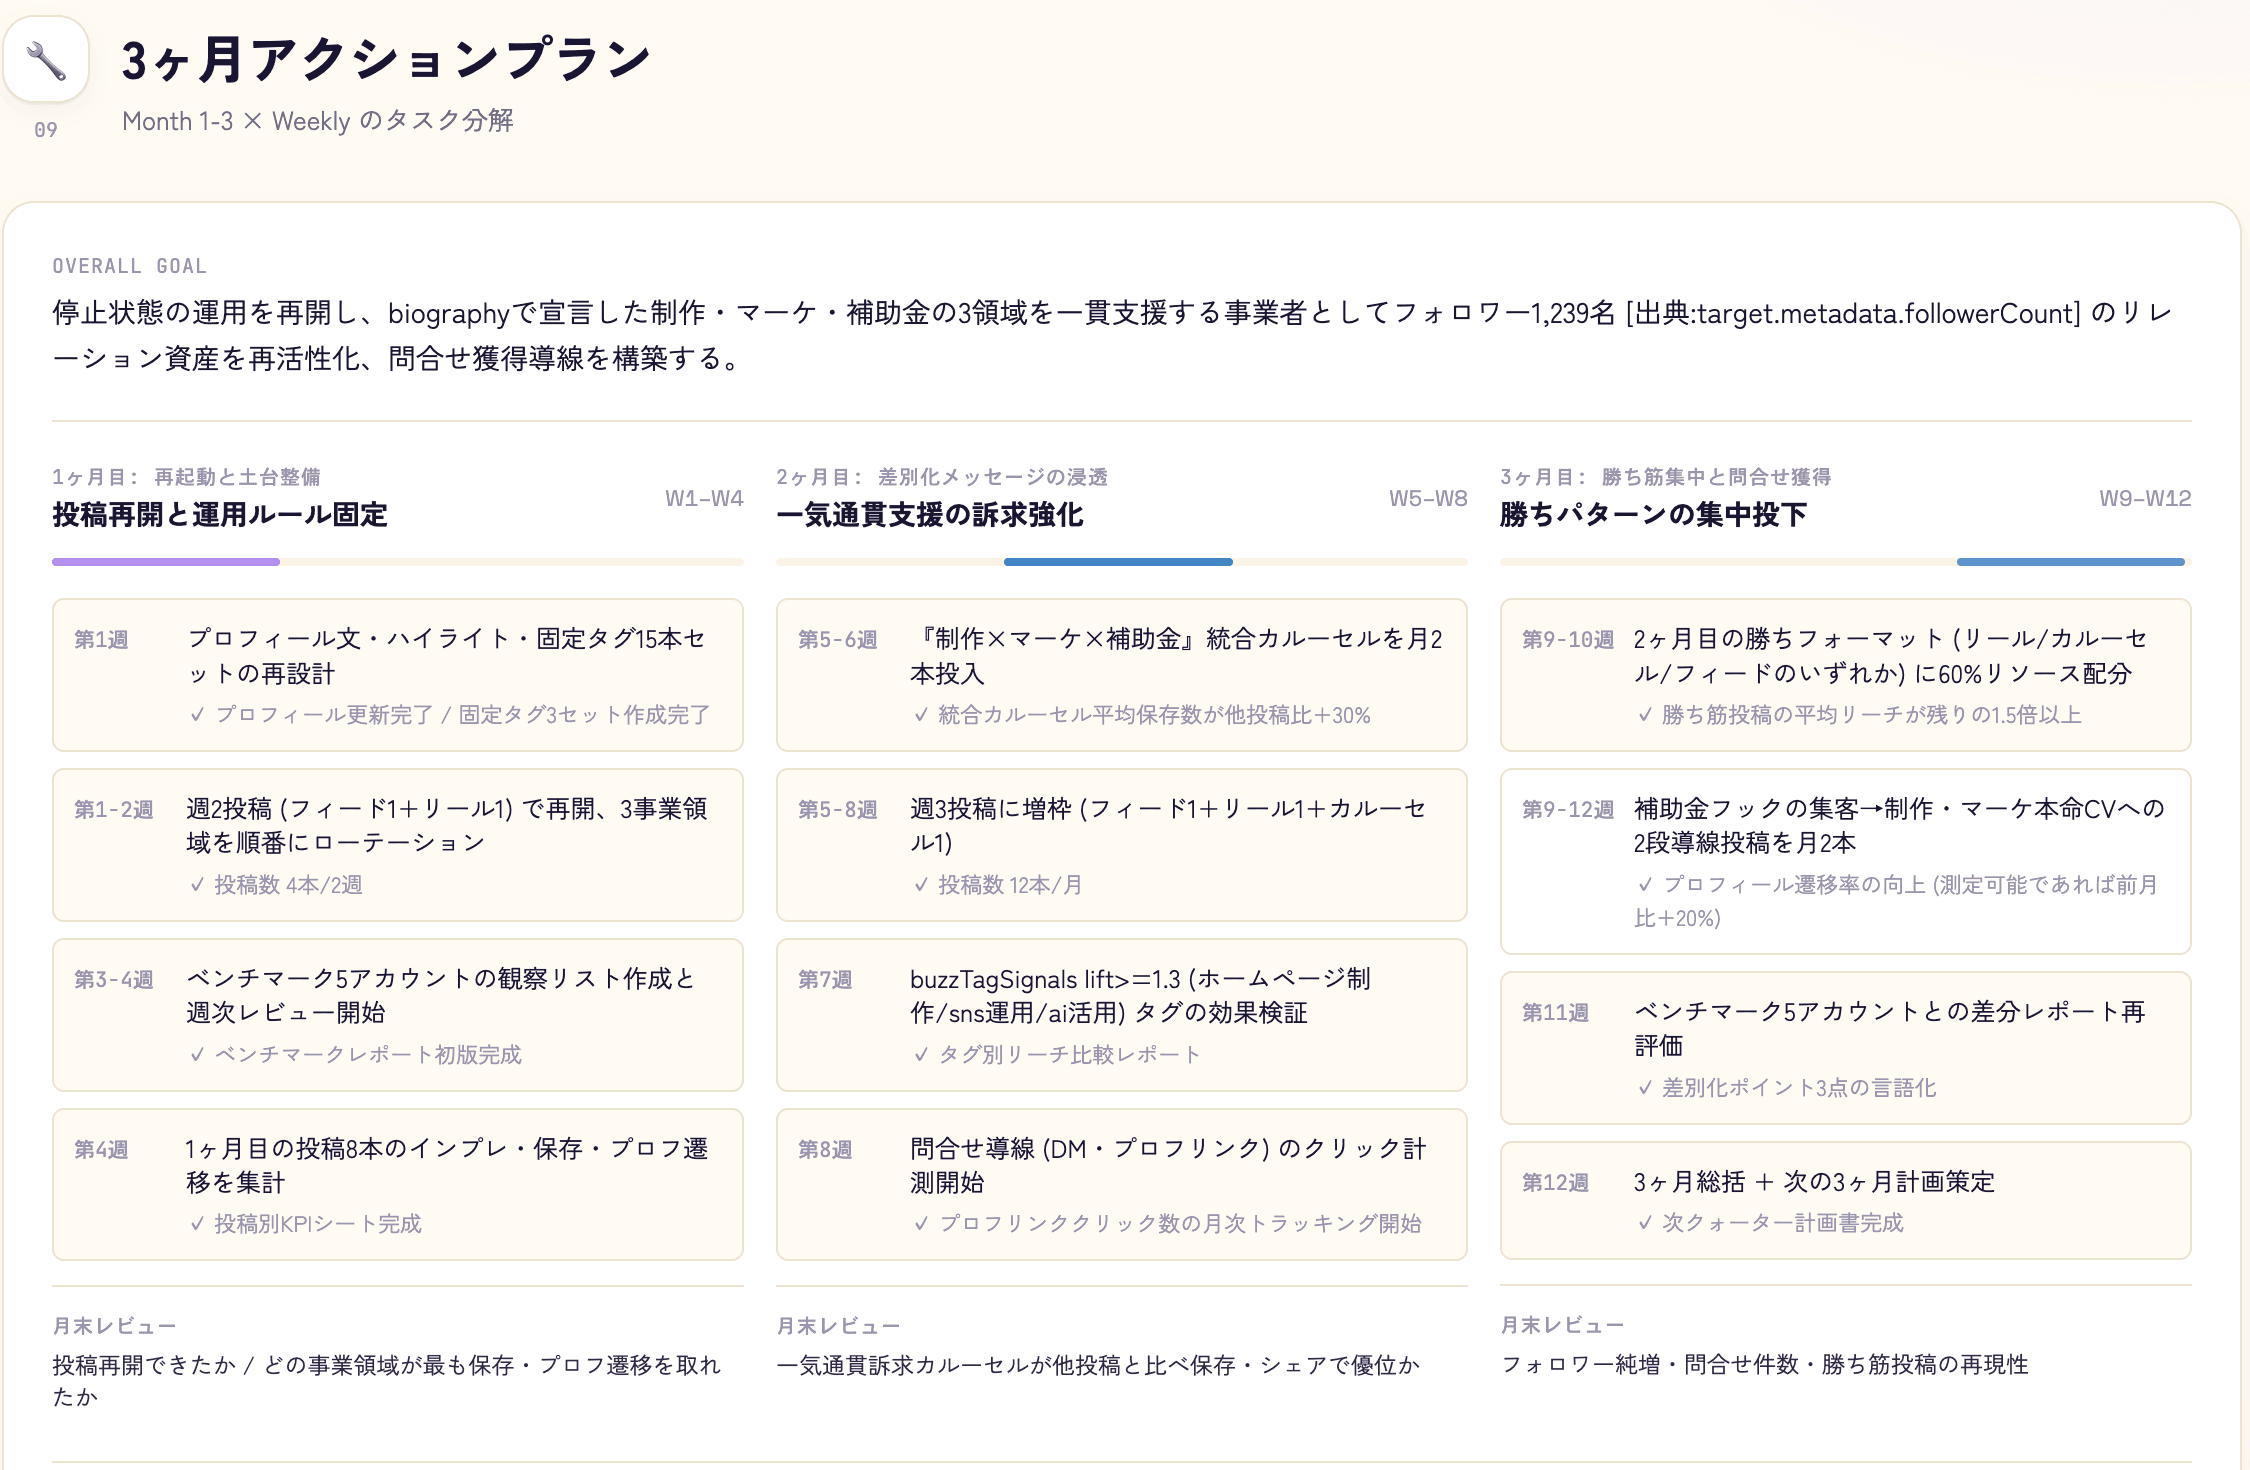Viewport: 2250px width, 1470px height.
Task: Click task text 問合せ導線 (DM・プロフリンク)
Action: (x=1168, y=1166)
